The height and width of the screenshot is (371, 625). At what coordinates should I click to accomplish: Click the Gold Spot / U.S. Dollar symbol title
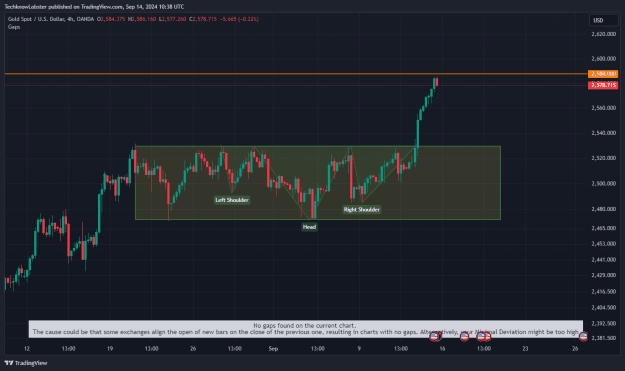51,19
